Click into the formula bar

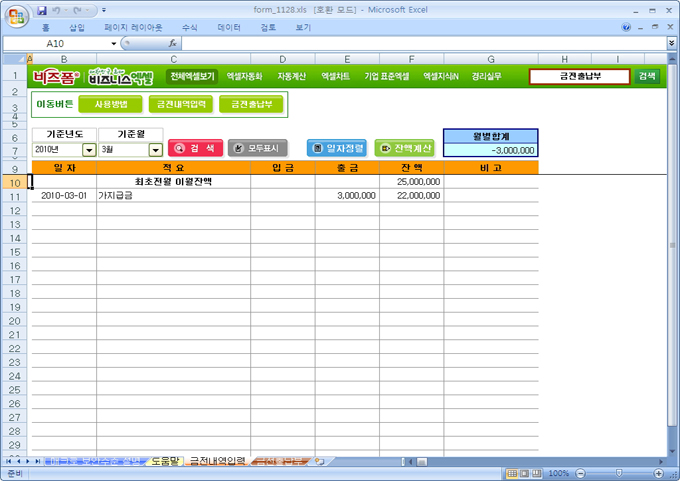(423, 43)
